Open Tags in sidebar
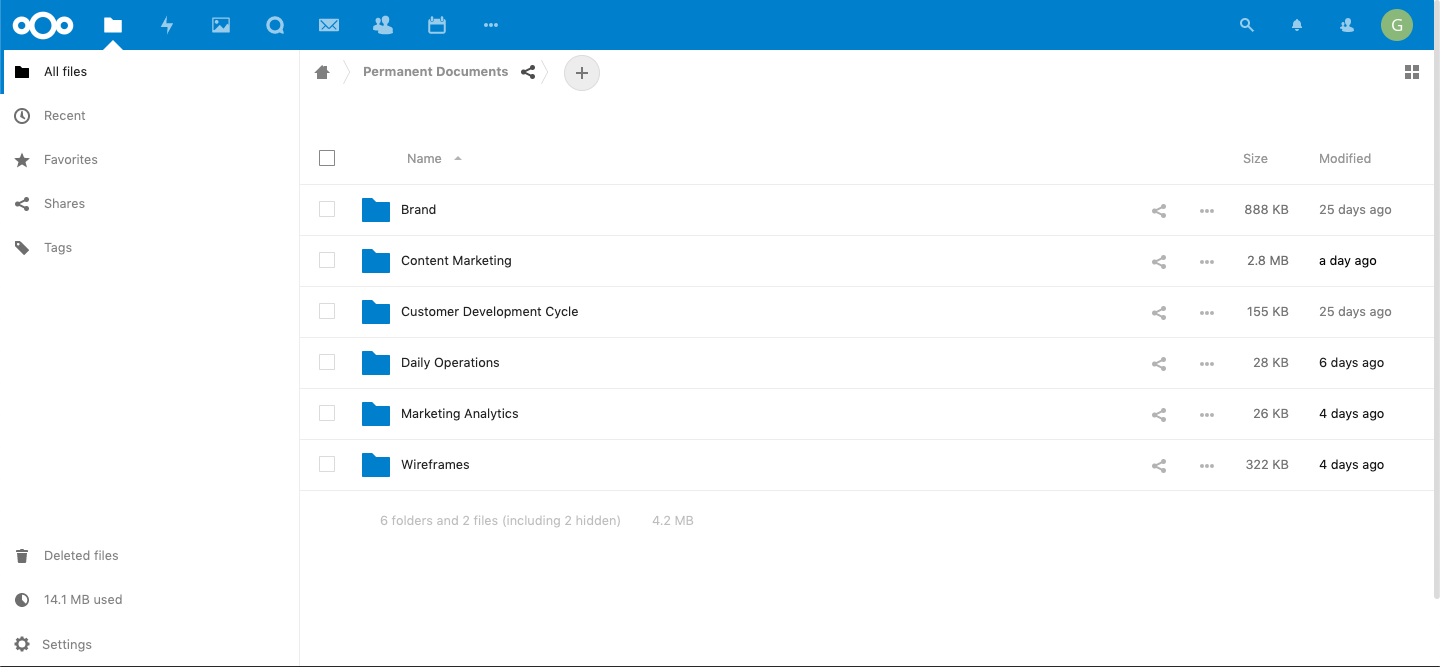The height and width of the screenshot is (667, 1440). (150, 248)
